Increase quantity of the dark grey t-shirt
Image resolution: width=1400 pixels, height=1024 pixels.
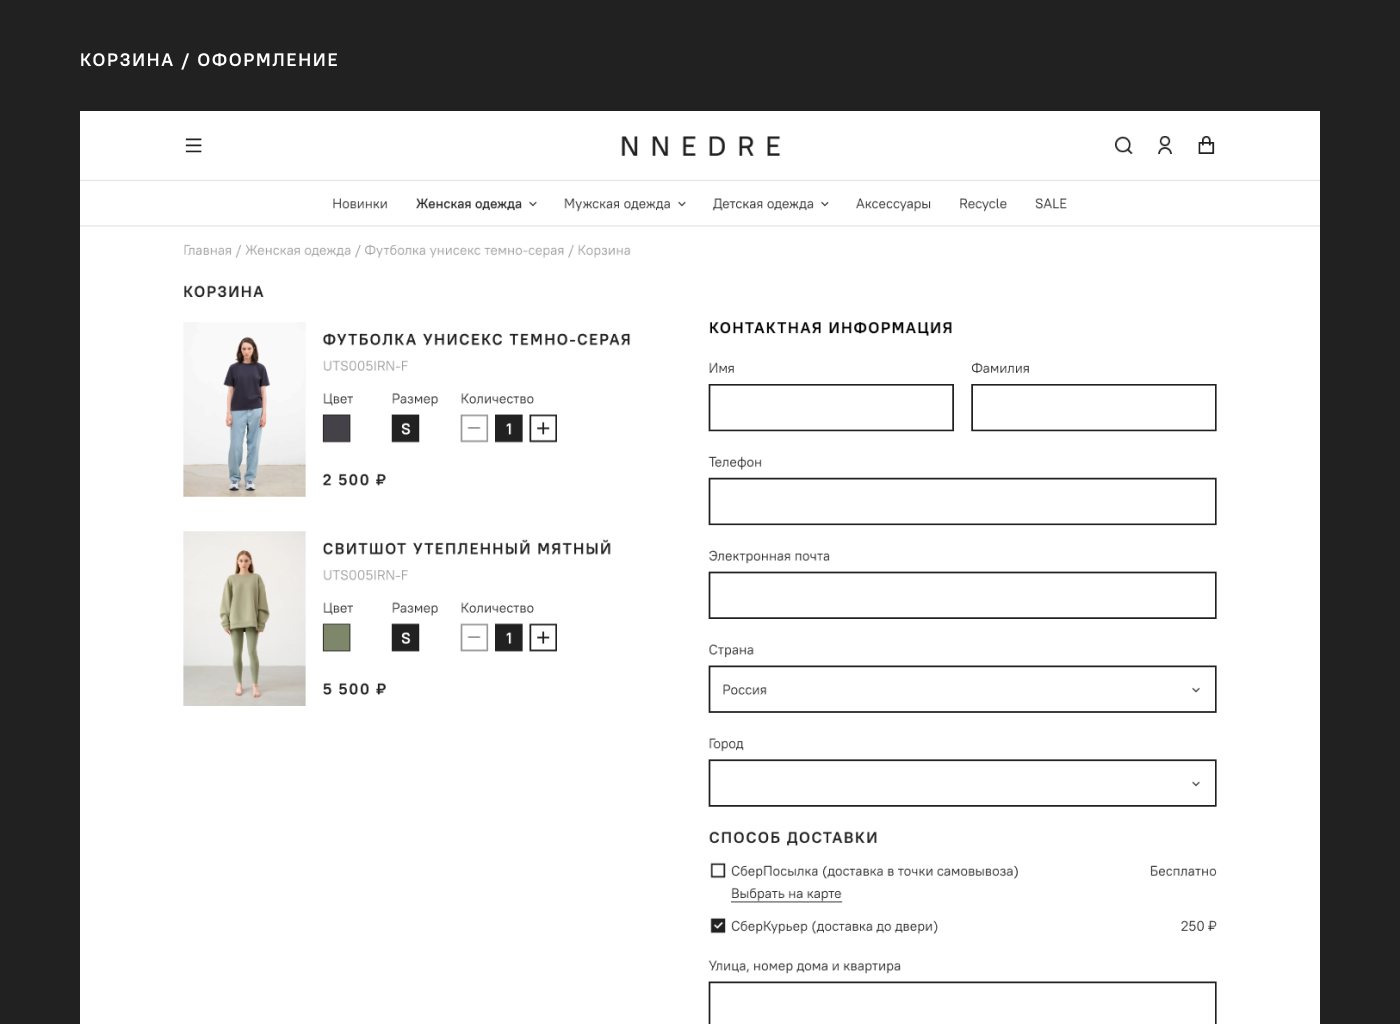[543, 429]
